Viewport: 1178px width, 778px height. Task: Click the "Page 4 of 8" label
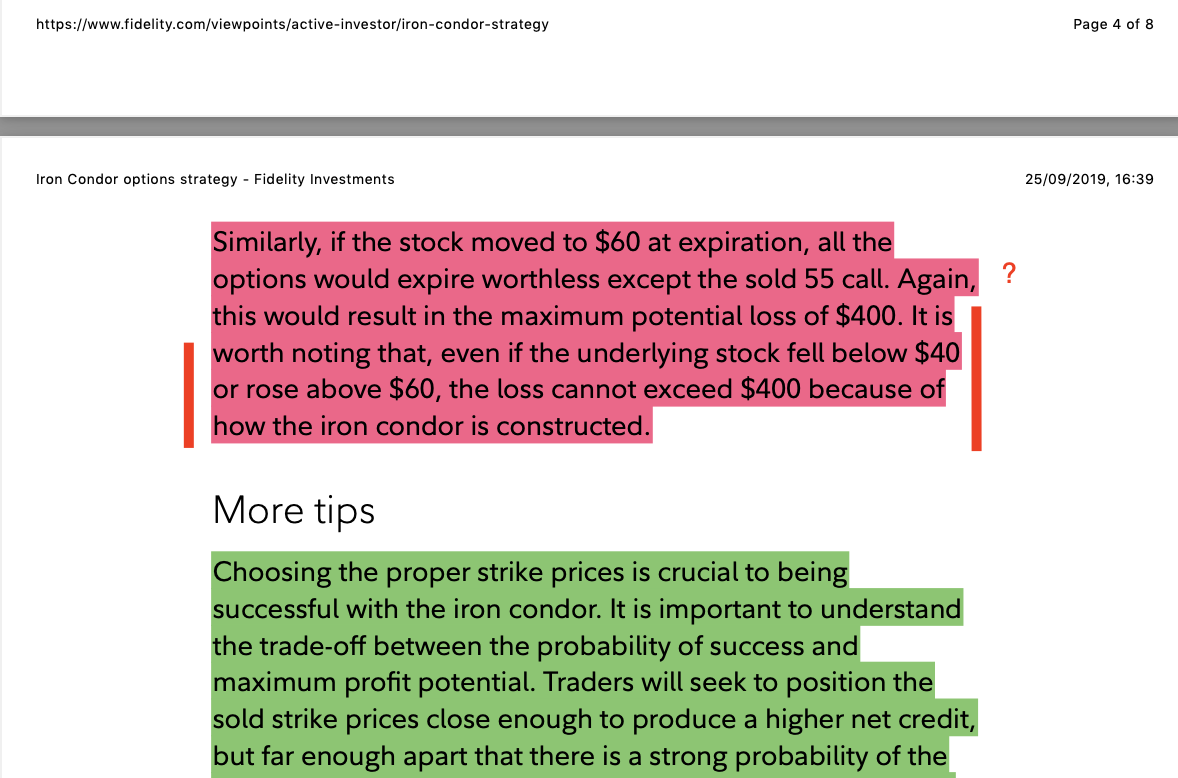pos(1113,24)
